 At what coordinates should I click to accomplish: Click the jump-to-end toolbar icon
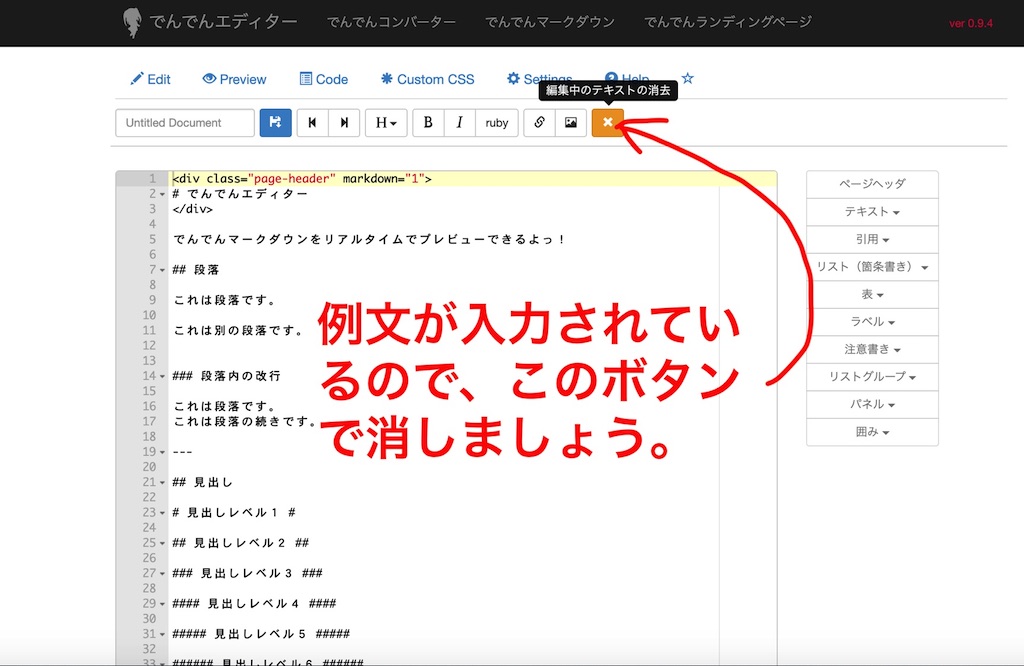(x=344, y=123)
